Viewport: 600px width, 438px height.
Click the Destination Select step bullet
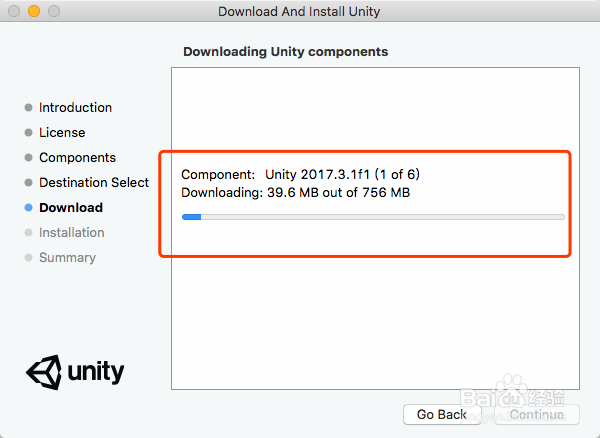[28, 182]
